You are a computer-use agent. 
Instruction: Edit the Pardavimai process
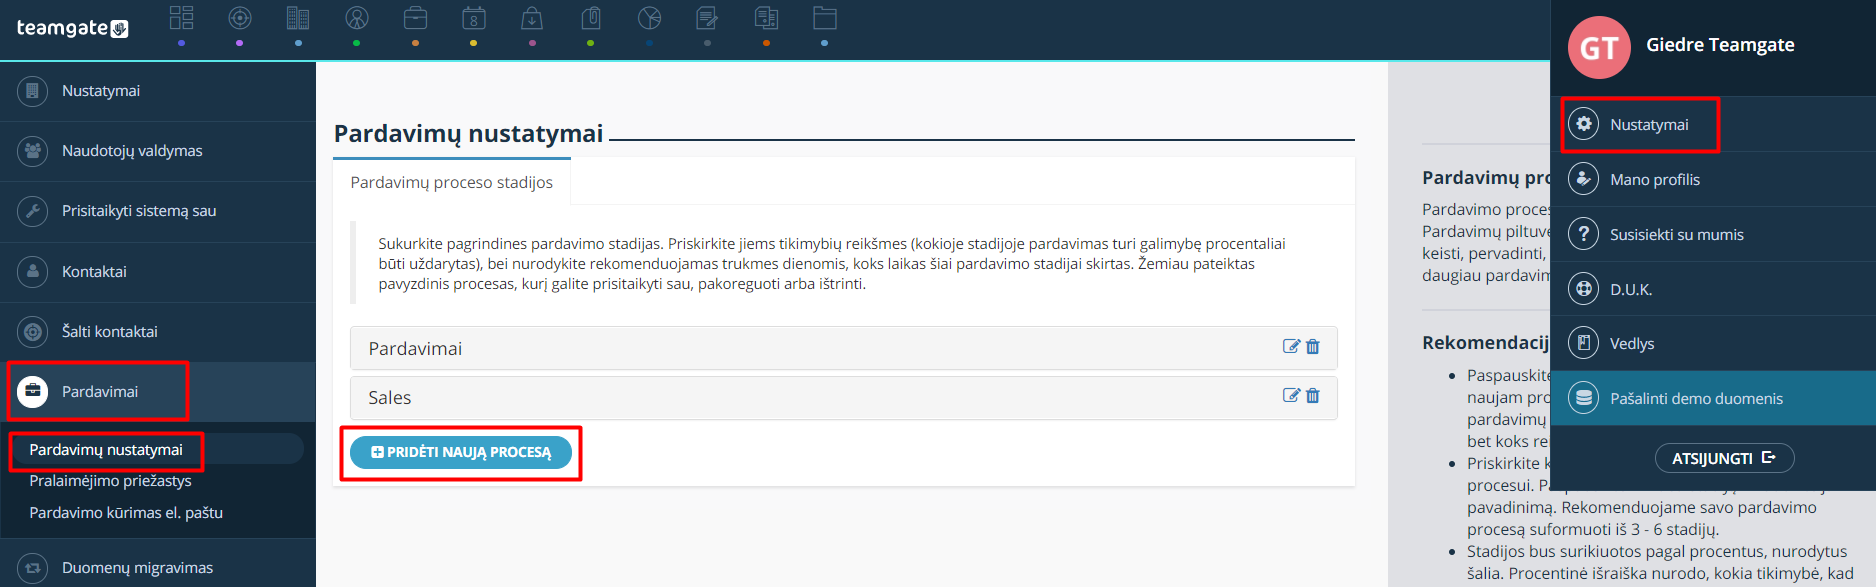click(x=1291, y=347)
